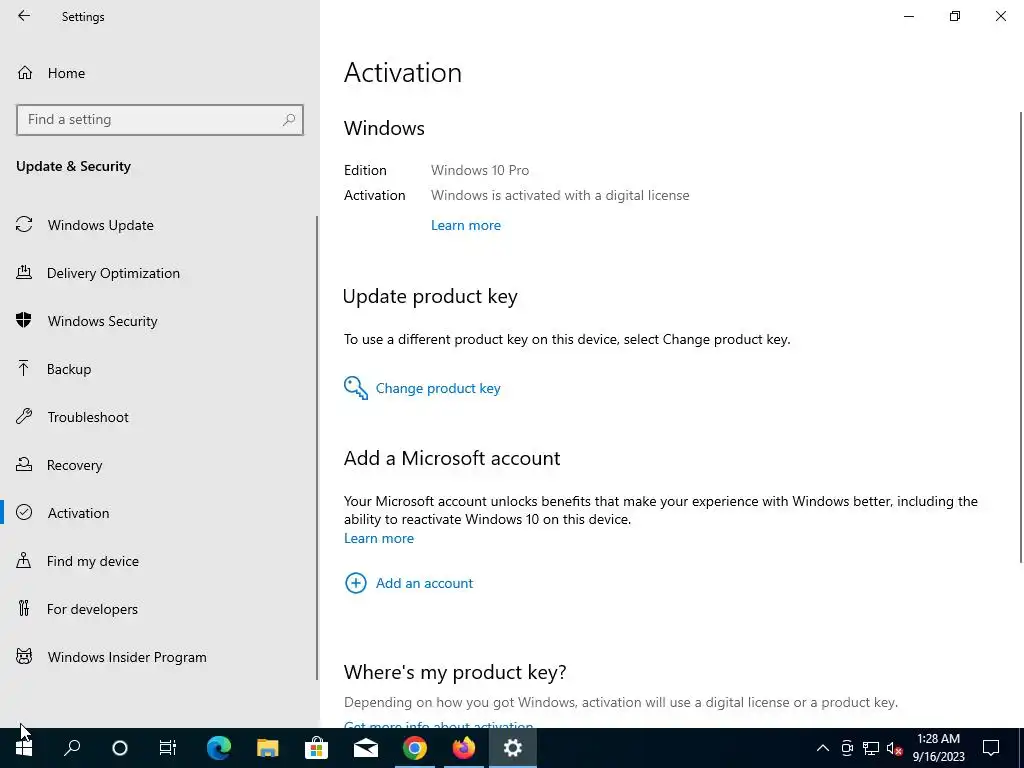
Task: Open Microsoft Store from taskbar
Action: [317, 748]
